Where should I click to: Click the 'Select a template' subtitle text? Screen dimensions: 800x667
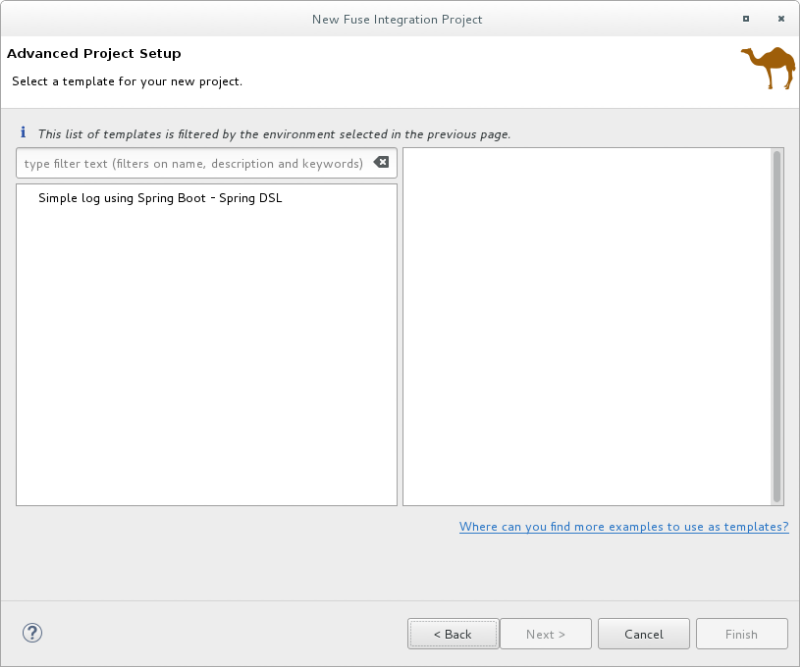[x=127, y=81]
